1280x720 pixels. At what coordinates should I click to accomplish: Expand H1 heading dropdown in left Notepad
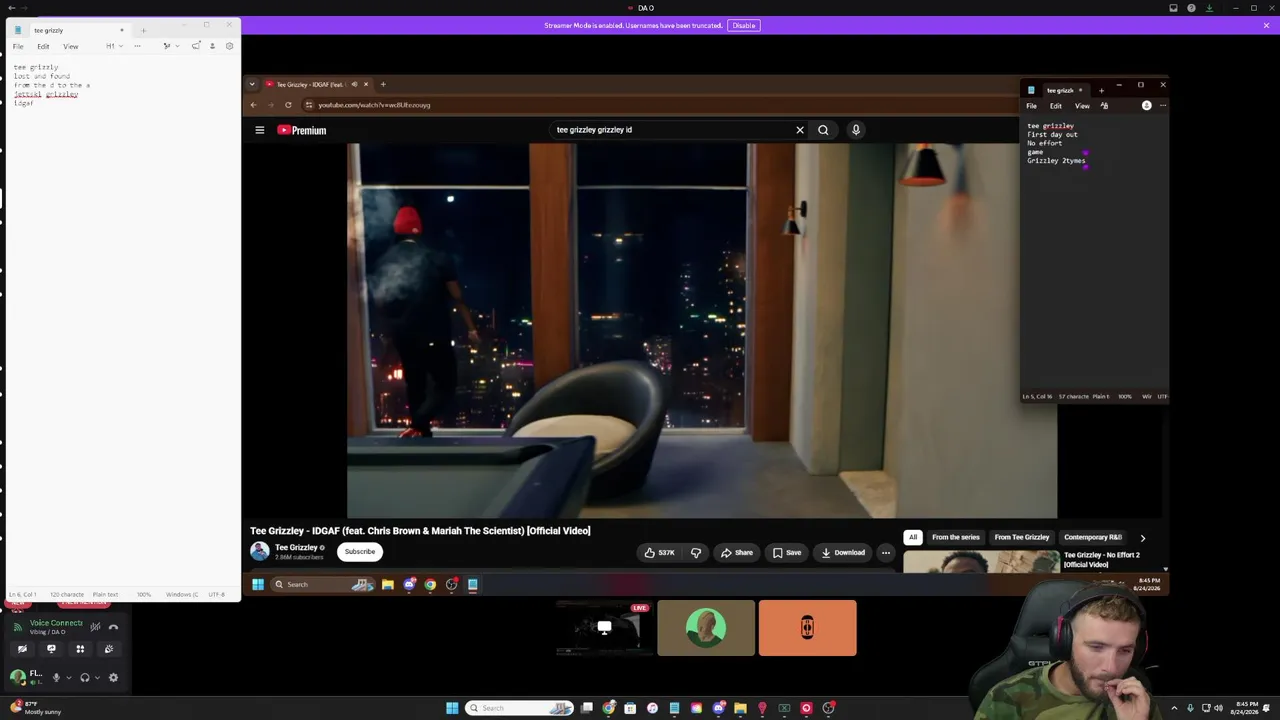114,46
